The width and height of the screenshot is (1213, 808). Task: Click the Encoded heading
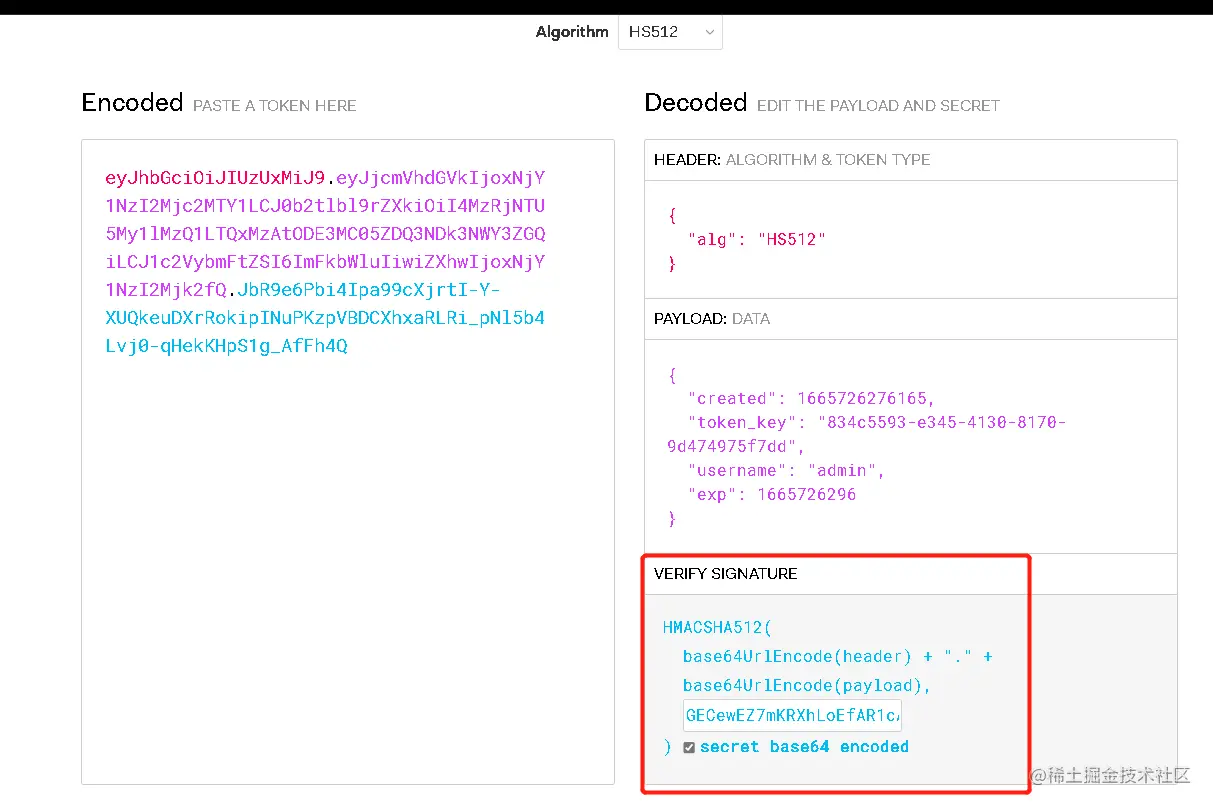[132, 102]
